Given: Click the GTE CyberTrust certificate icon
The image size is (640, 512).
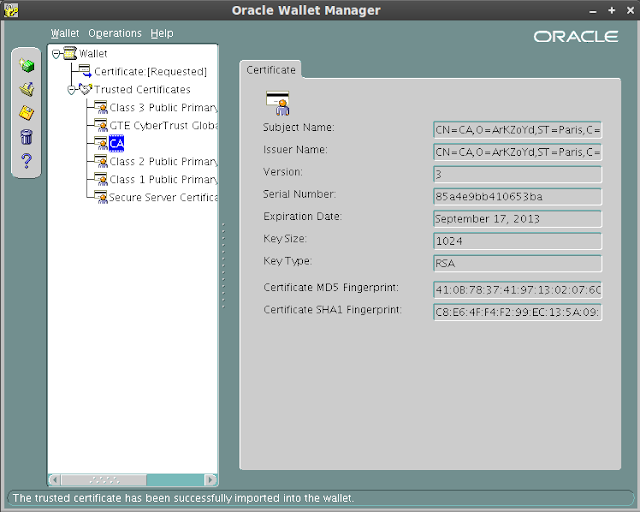Looking at the screenshot, I should click(101, 125).
